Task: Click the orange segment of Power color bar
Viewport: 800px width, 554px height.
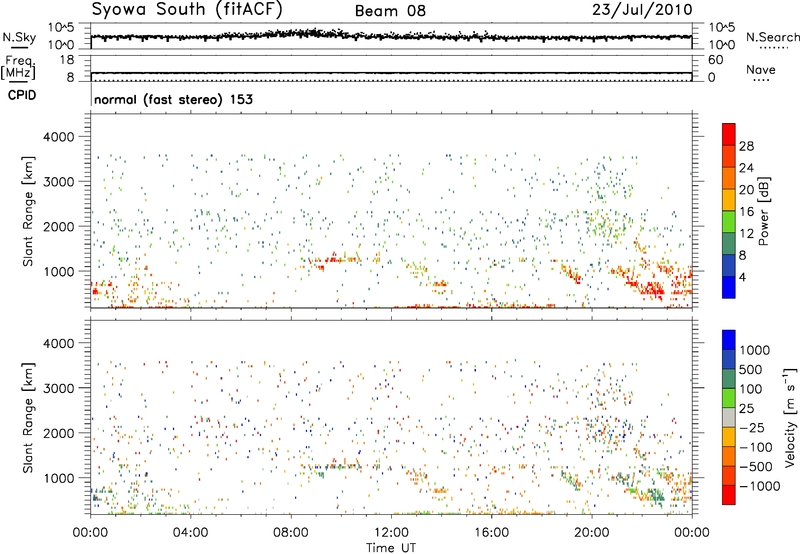Action: coord(729,179)
